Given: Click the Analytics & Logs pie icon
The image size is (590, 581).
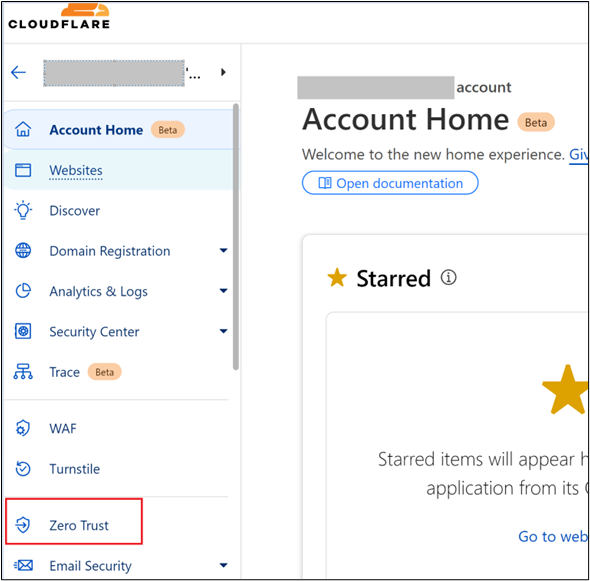Looking at the screenshot, I should pos(23,291).
